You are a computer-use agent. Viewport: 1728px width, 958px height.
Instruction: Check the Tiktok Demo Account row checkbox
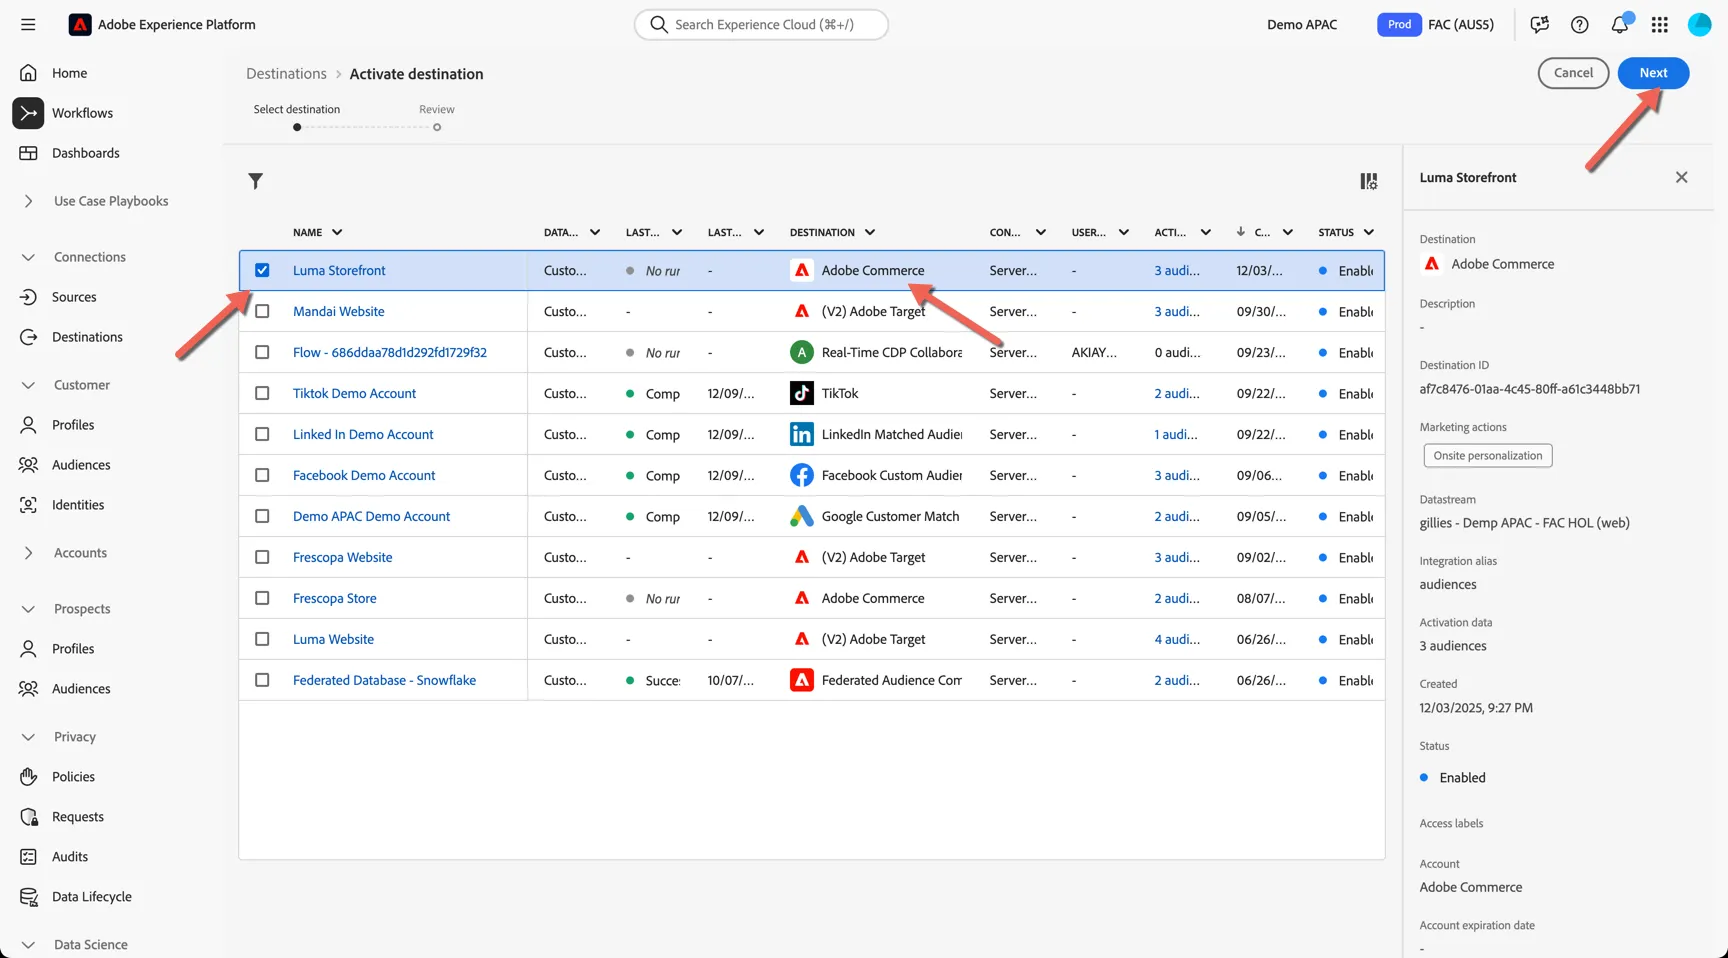point(262,393)
